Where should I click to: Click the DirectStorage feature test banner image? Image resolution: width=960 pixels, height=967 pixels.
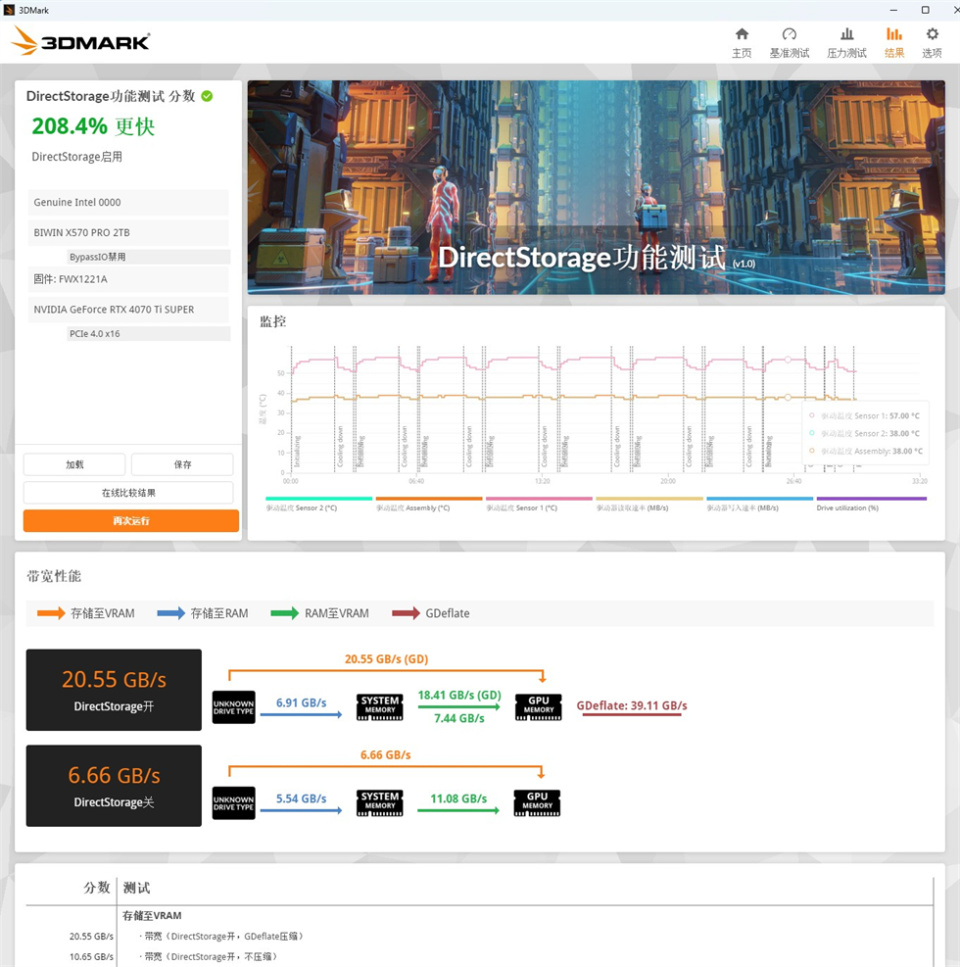coord(596,187)
